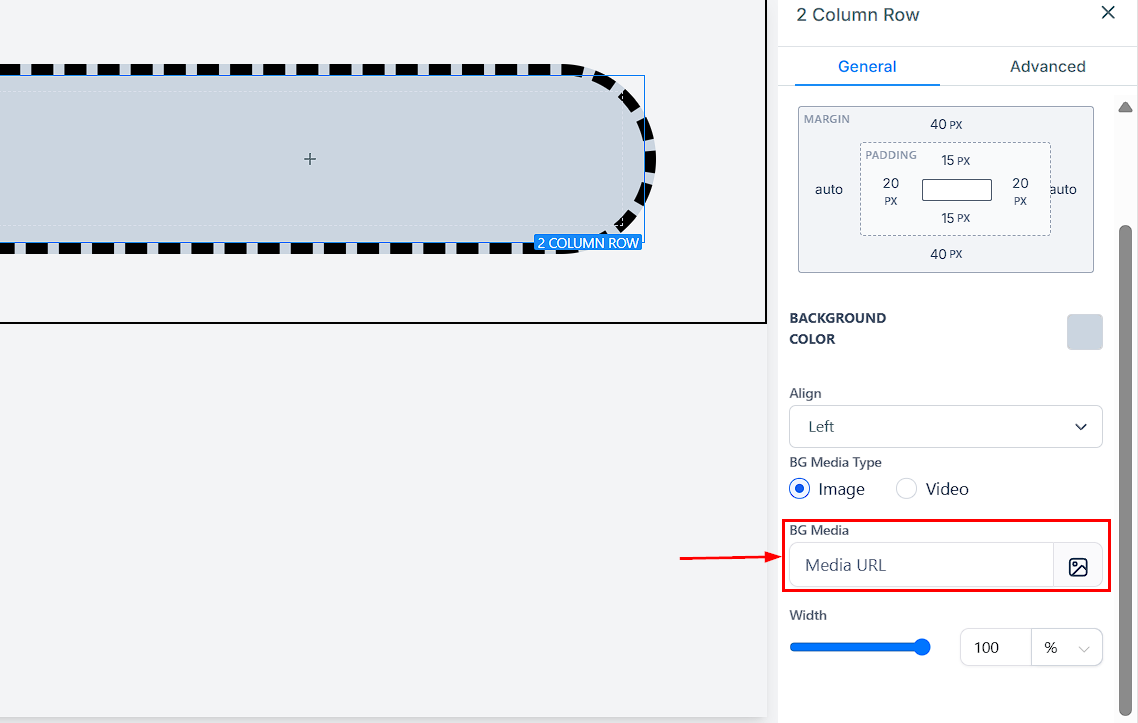The image size is (1138, 723).
Task: Click the Media URL input field
Action: tap(921, 566)
